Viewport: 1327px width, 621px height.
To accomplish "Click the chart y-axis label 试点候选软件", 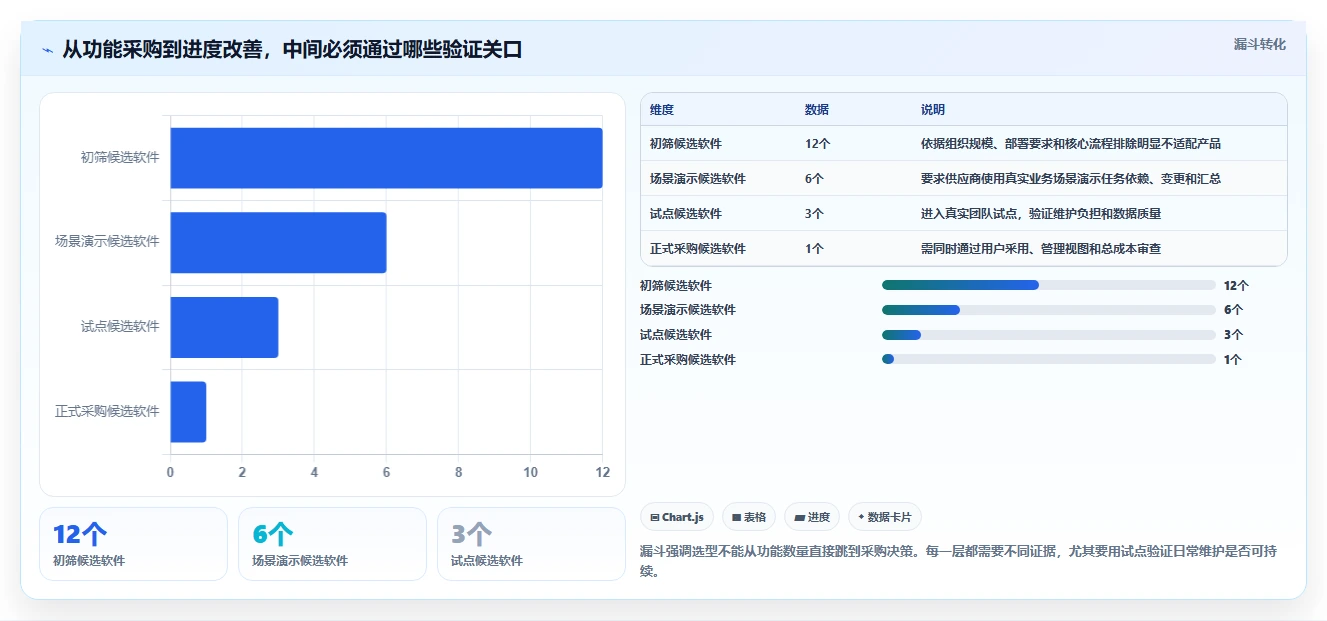I will tap(120, 327).
